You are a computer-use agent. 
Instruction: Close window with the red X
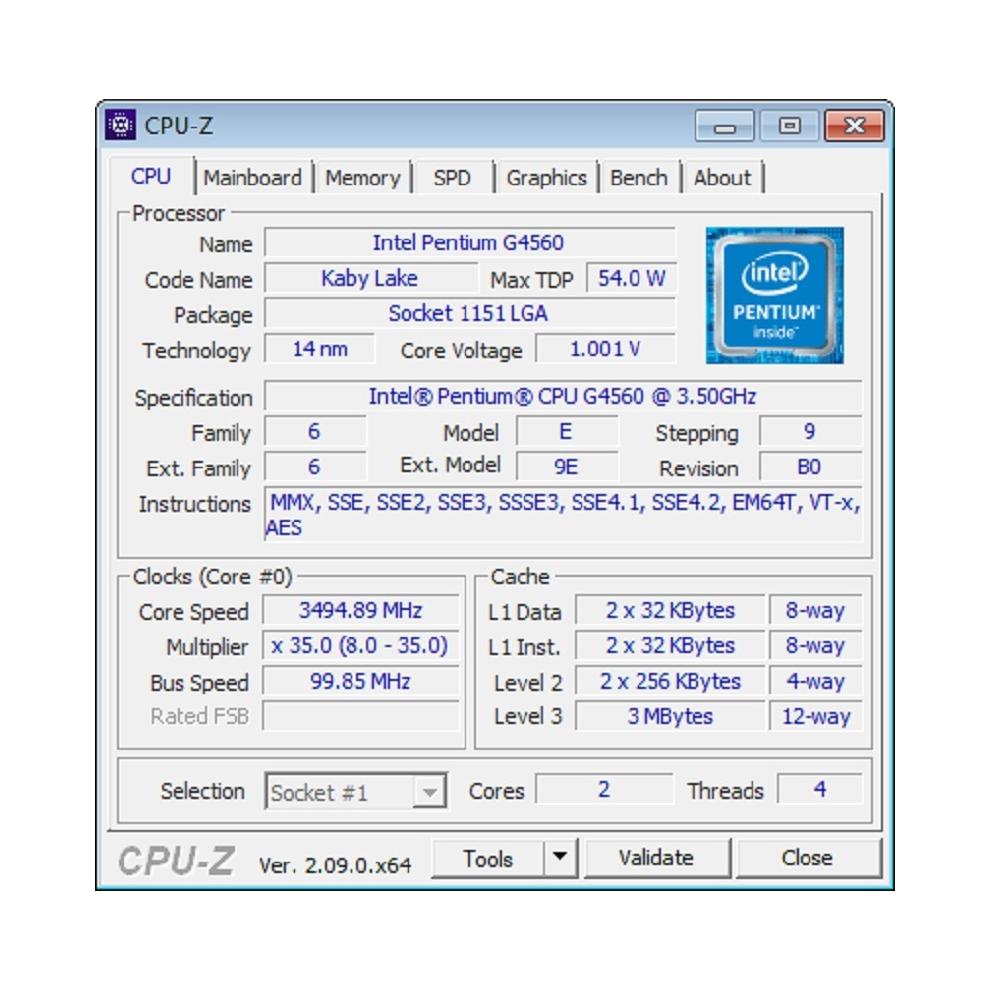(854, 126)
